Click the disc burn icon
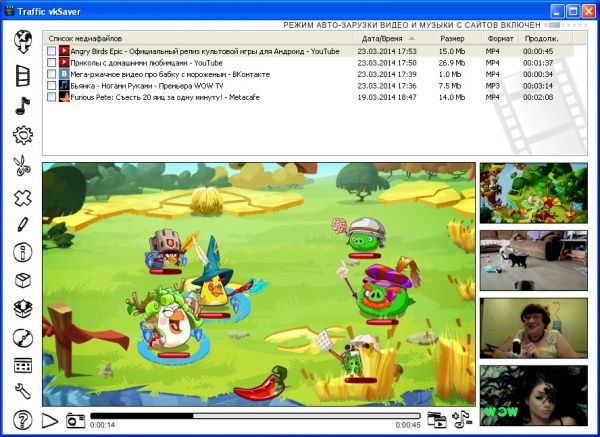Screen dimensions: 600x437 (23, 338)
